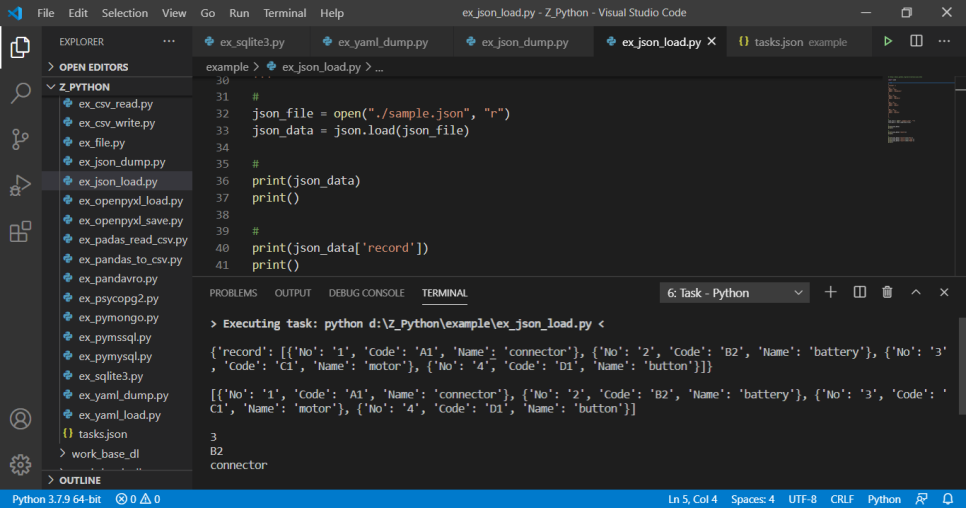Screen dimensions: 966x508
Task: Maximize the panel size with the chevron-up icon
Action: coord(916,292)
